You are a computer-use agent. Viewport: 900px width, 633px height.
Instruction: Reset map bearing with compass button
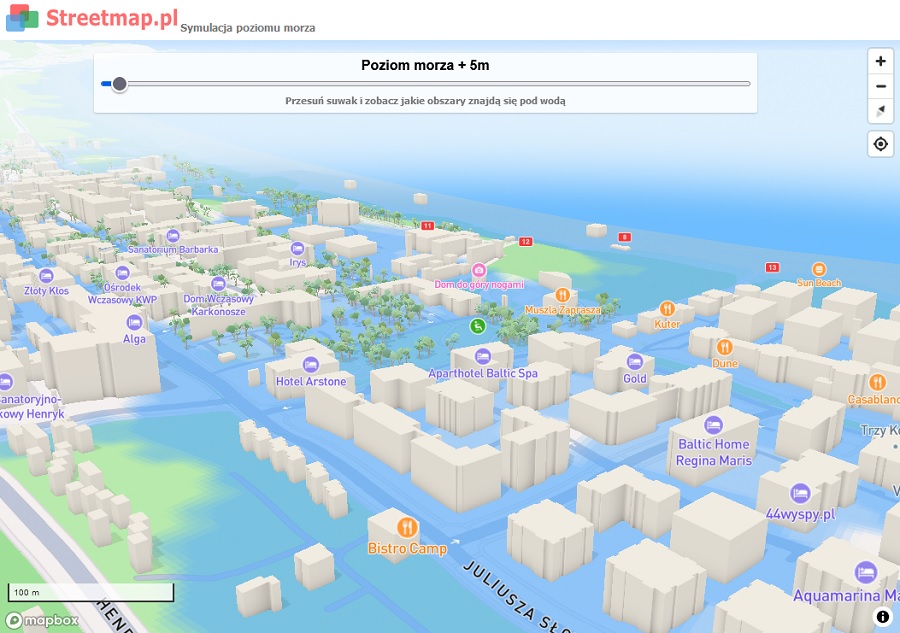(880, 111)
